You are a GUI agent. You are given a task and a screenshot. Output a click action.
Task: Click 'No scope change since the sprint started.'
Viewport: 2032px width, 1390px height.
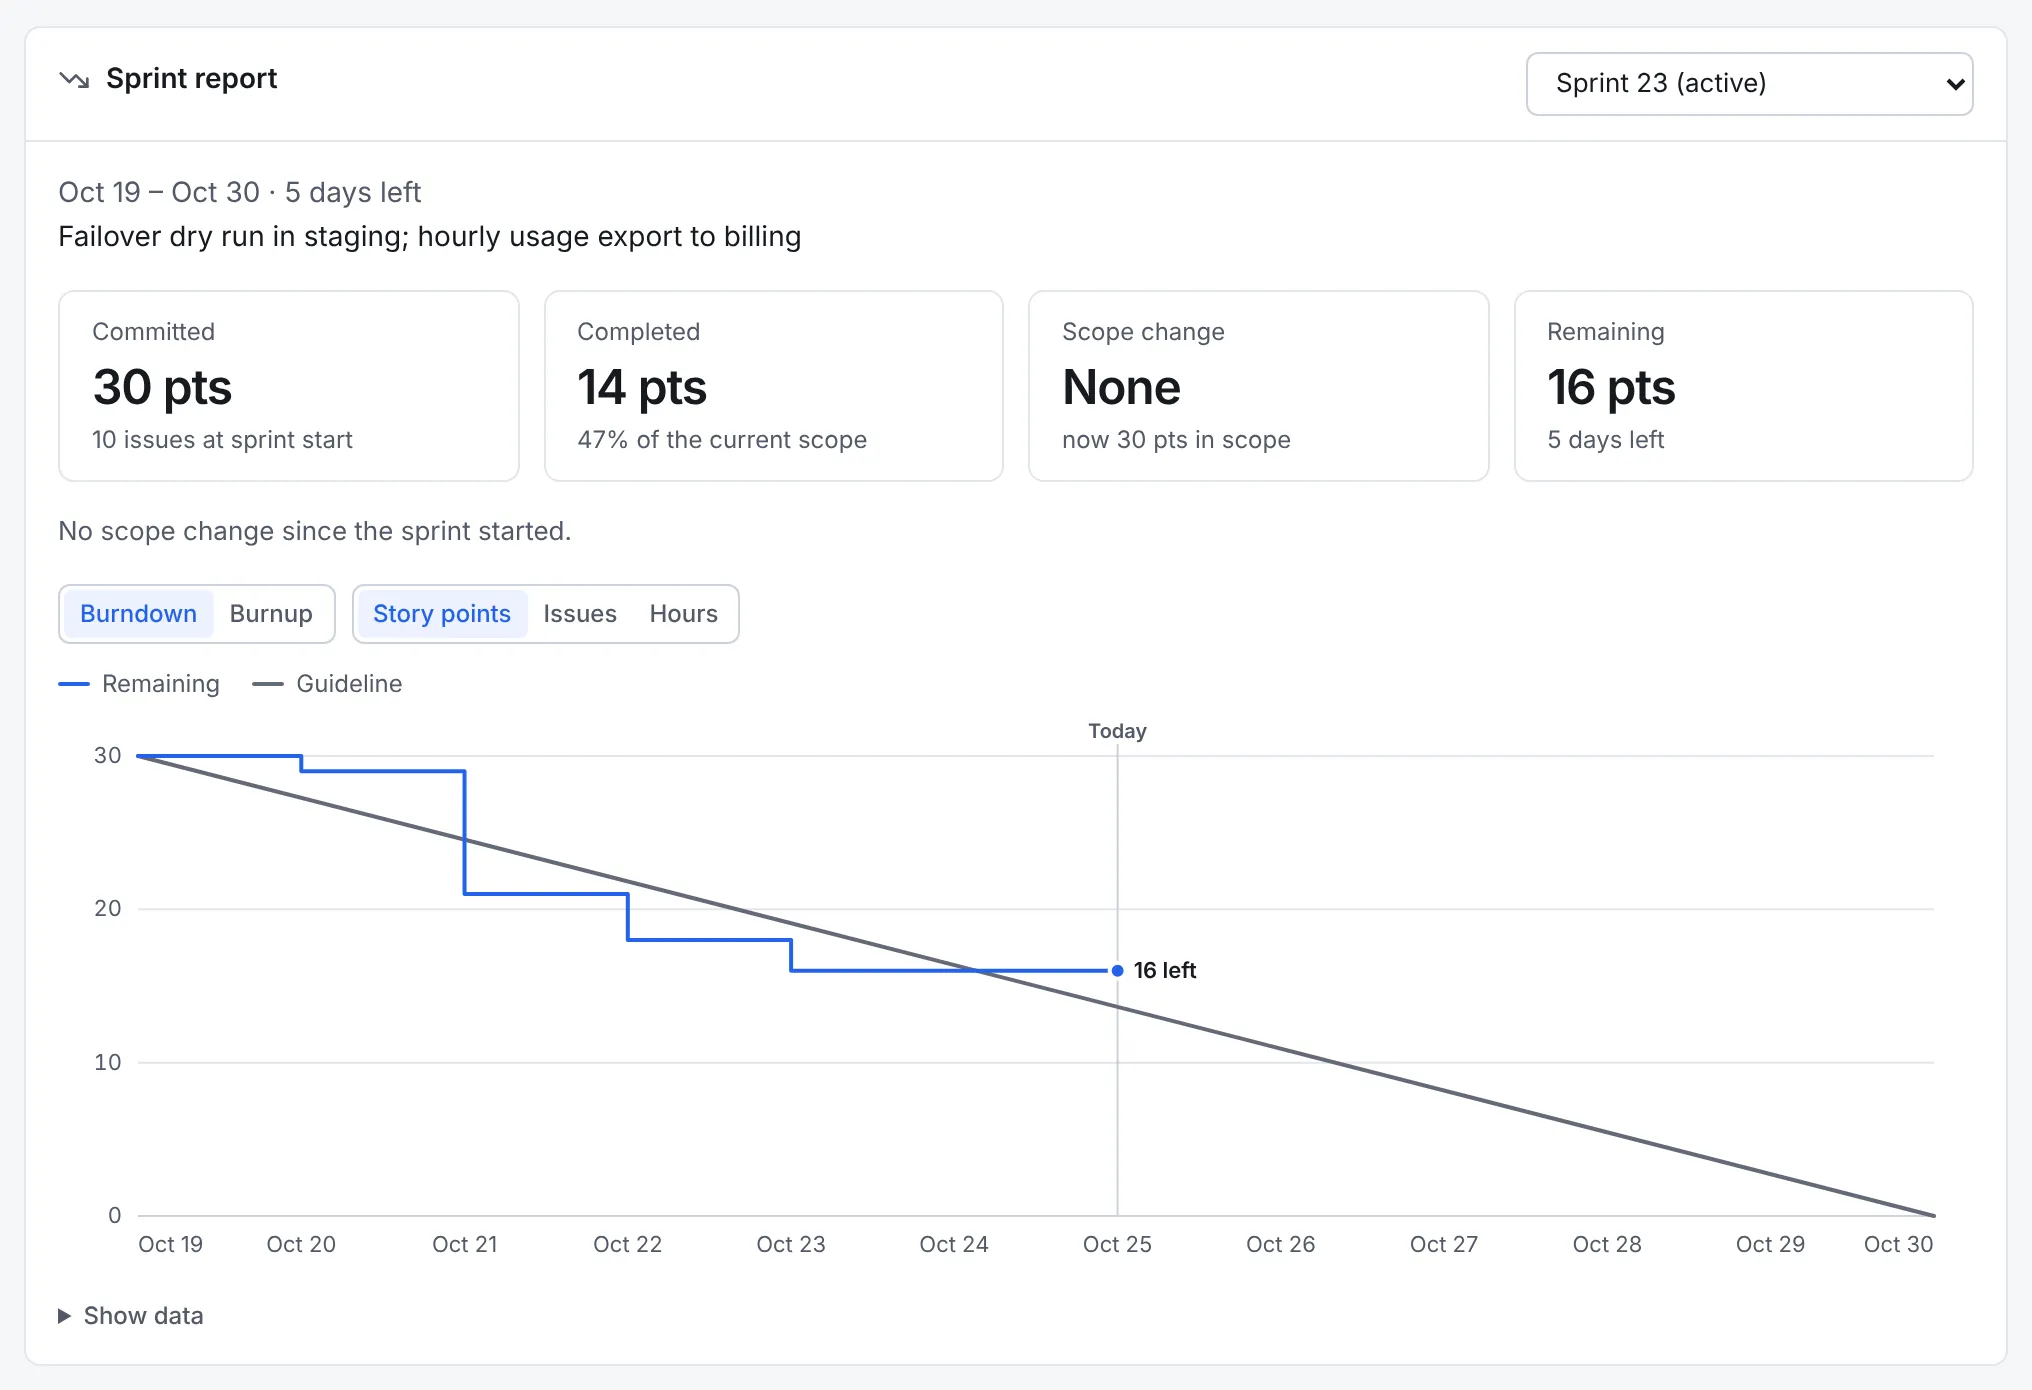tap(315, 531)
